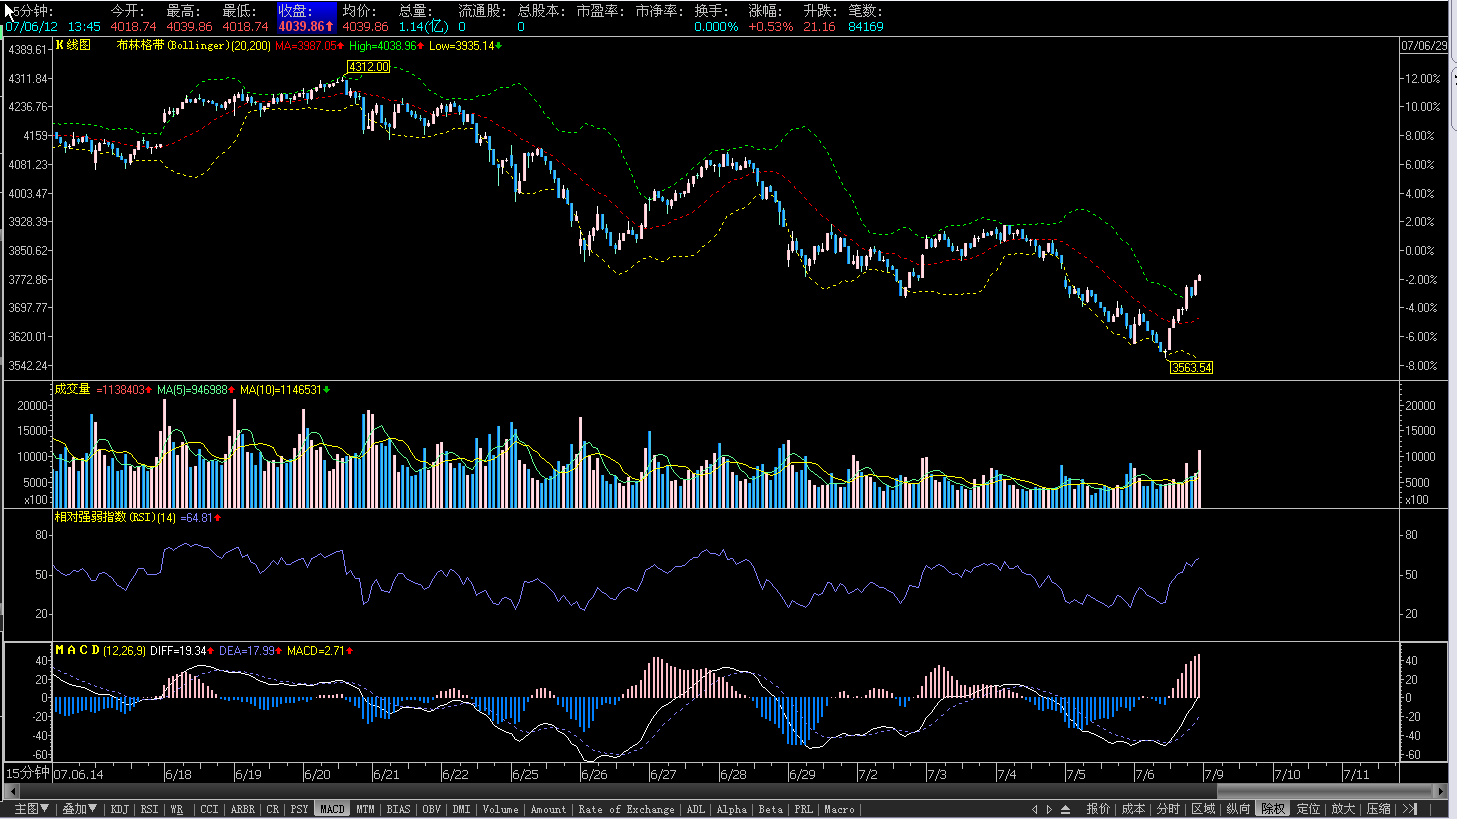Select the WR indicator tab
This screenshot has height=819, width=1457.
tap(177, 809)
